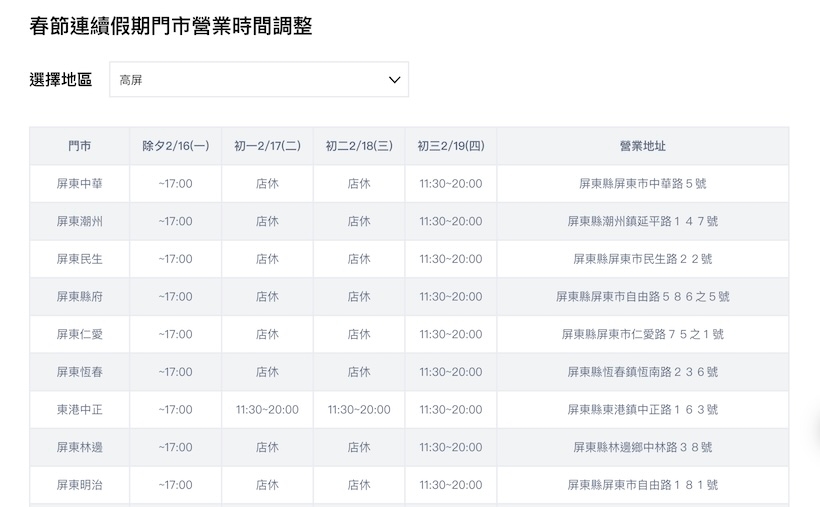Click 東港中正 初一 hours 11:30~20:00
The width and height of the screenshot is (820, 507).
[x=267, y=410]
